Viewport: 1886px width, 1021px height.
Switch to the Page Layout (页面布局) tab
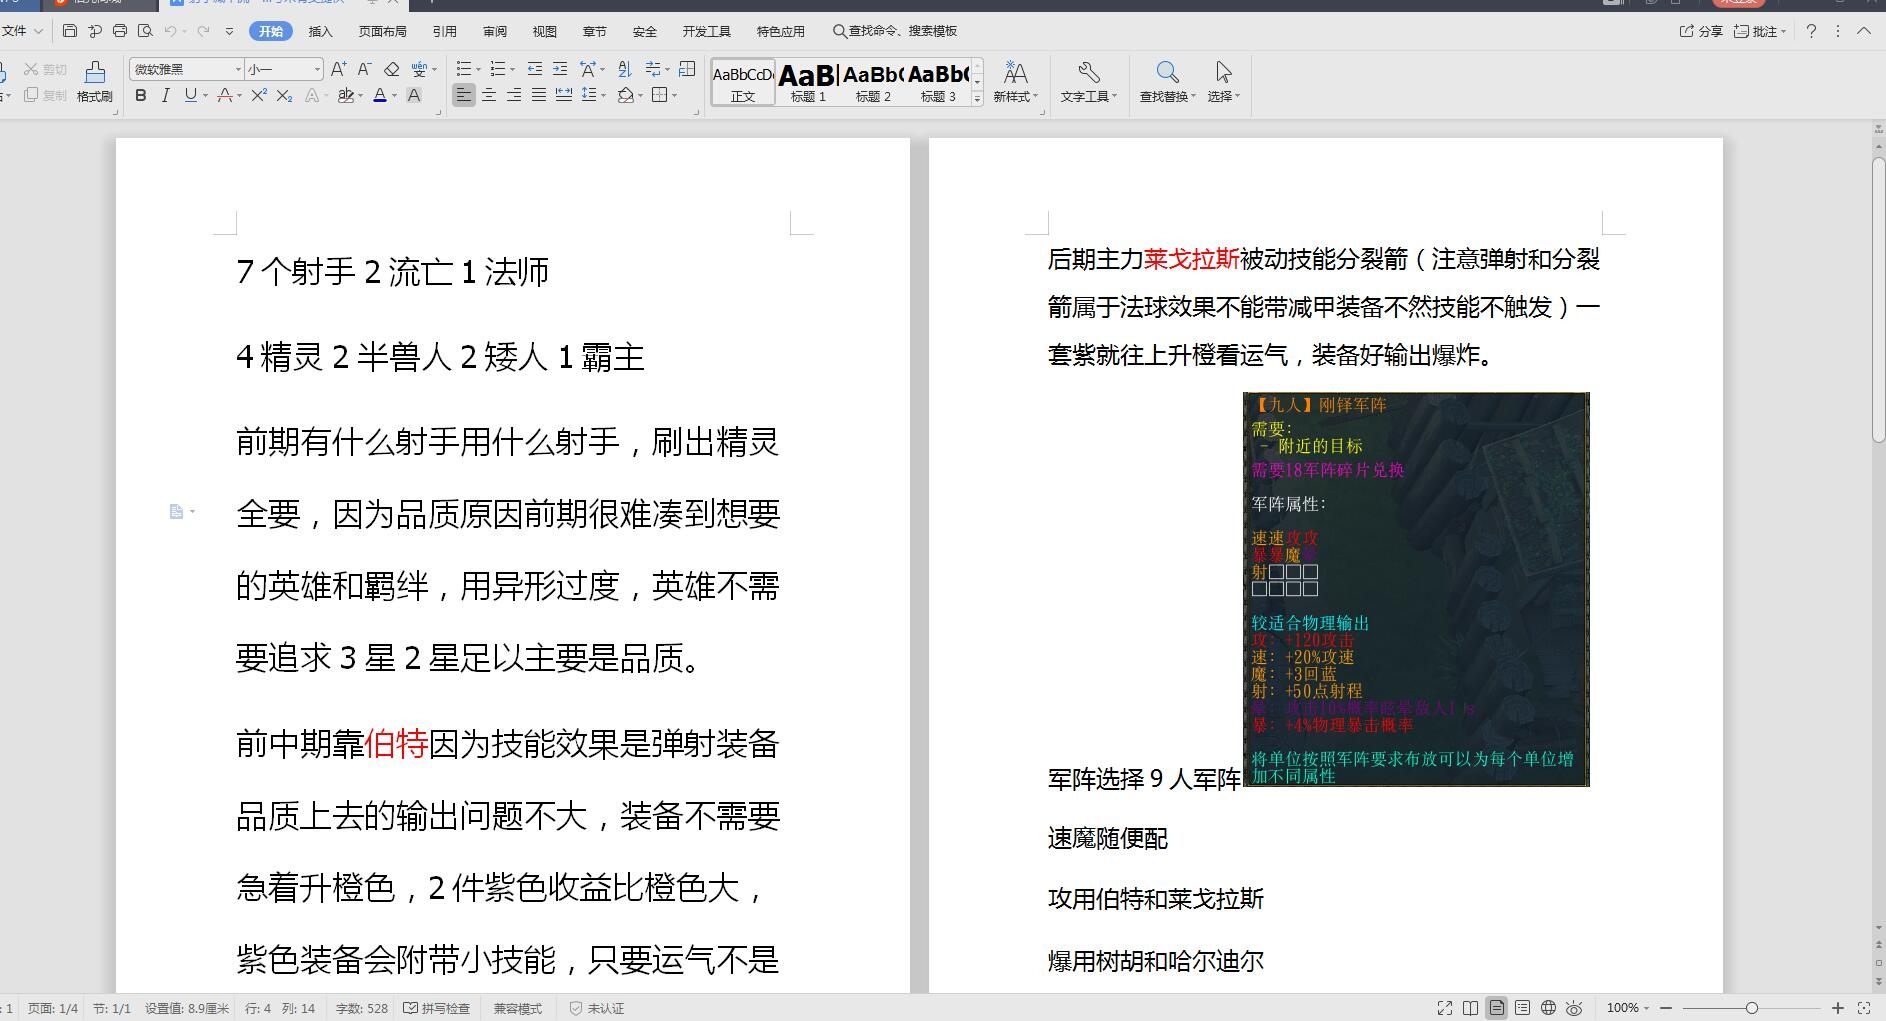[x=383, y=31]
